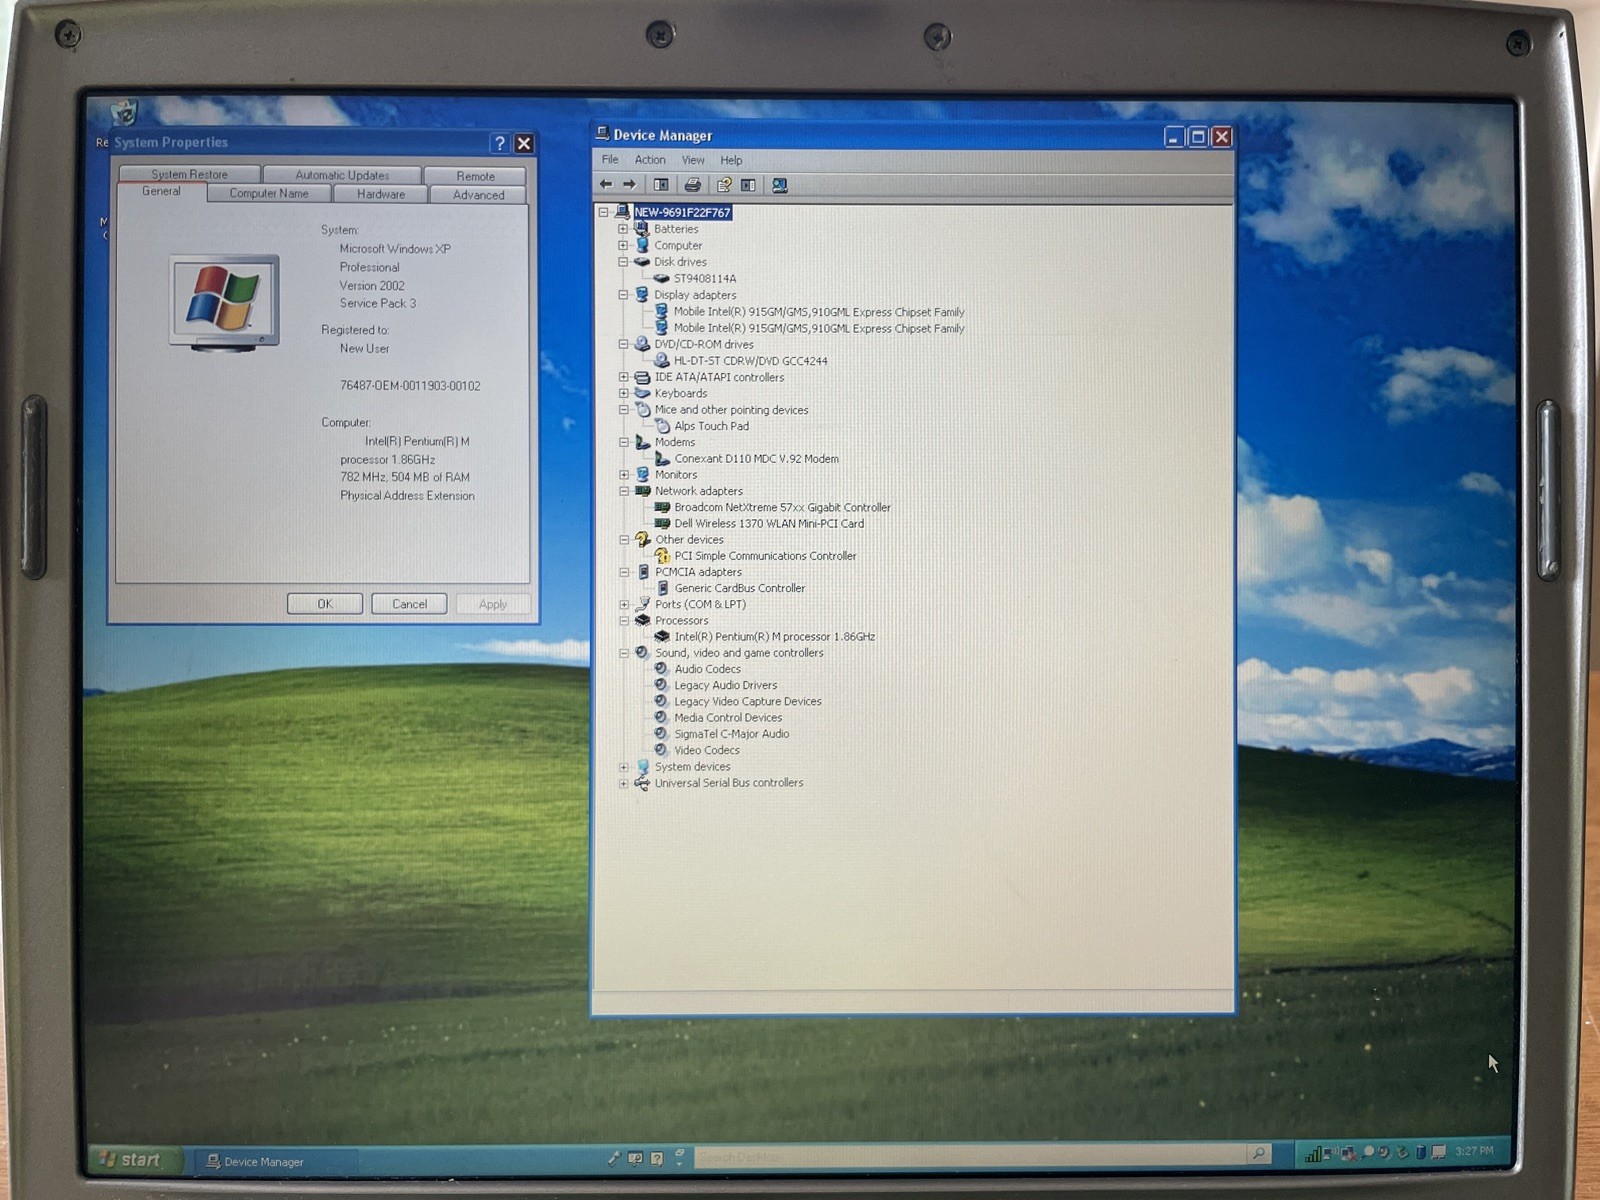This screenshot has width=1600, height=1200.
Task: Collapse the NEW-9691F22F767 root node
Action: pyautogui.click(x=604, y=212)
